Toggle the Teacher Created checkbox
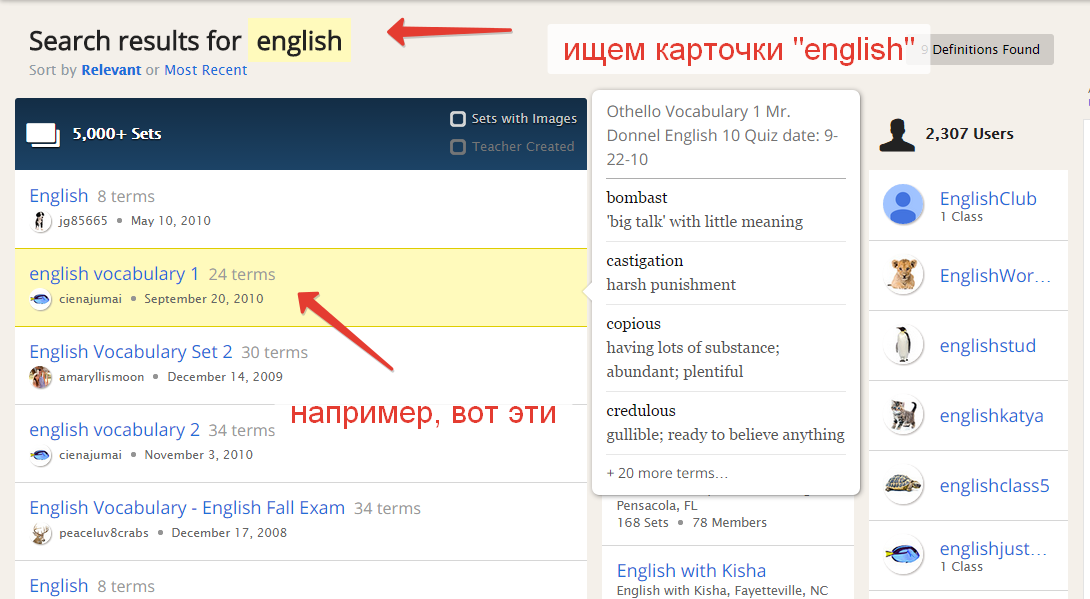Screen dimensions: 1090x599 [458, 147]
